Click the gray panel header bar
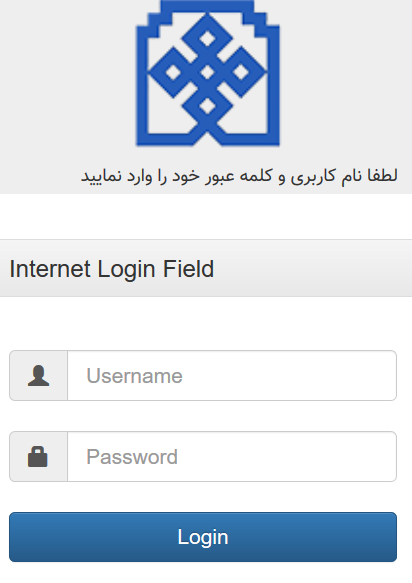 click(x=206, y=268)
